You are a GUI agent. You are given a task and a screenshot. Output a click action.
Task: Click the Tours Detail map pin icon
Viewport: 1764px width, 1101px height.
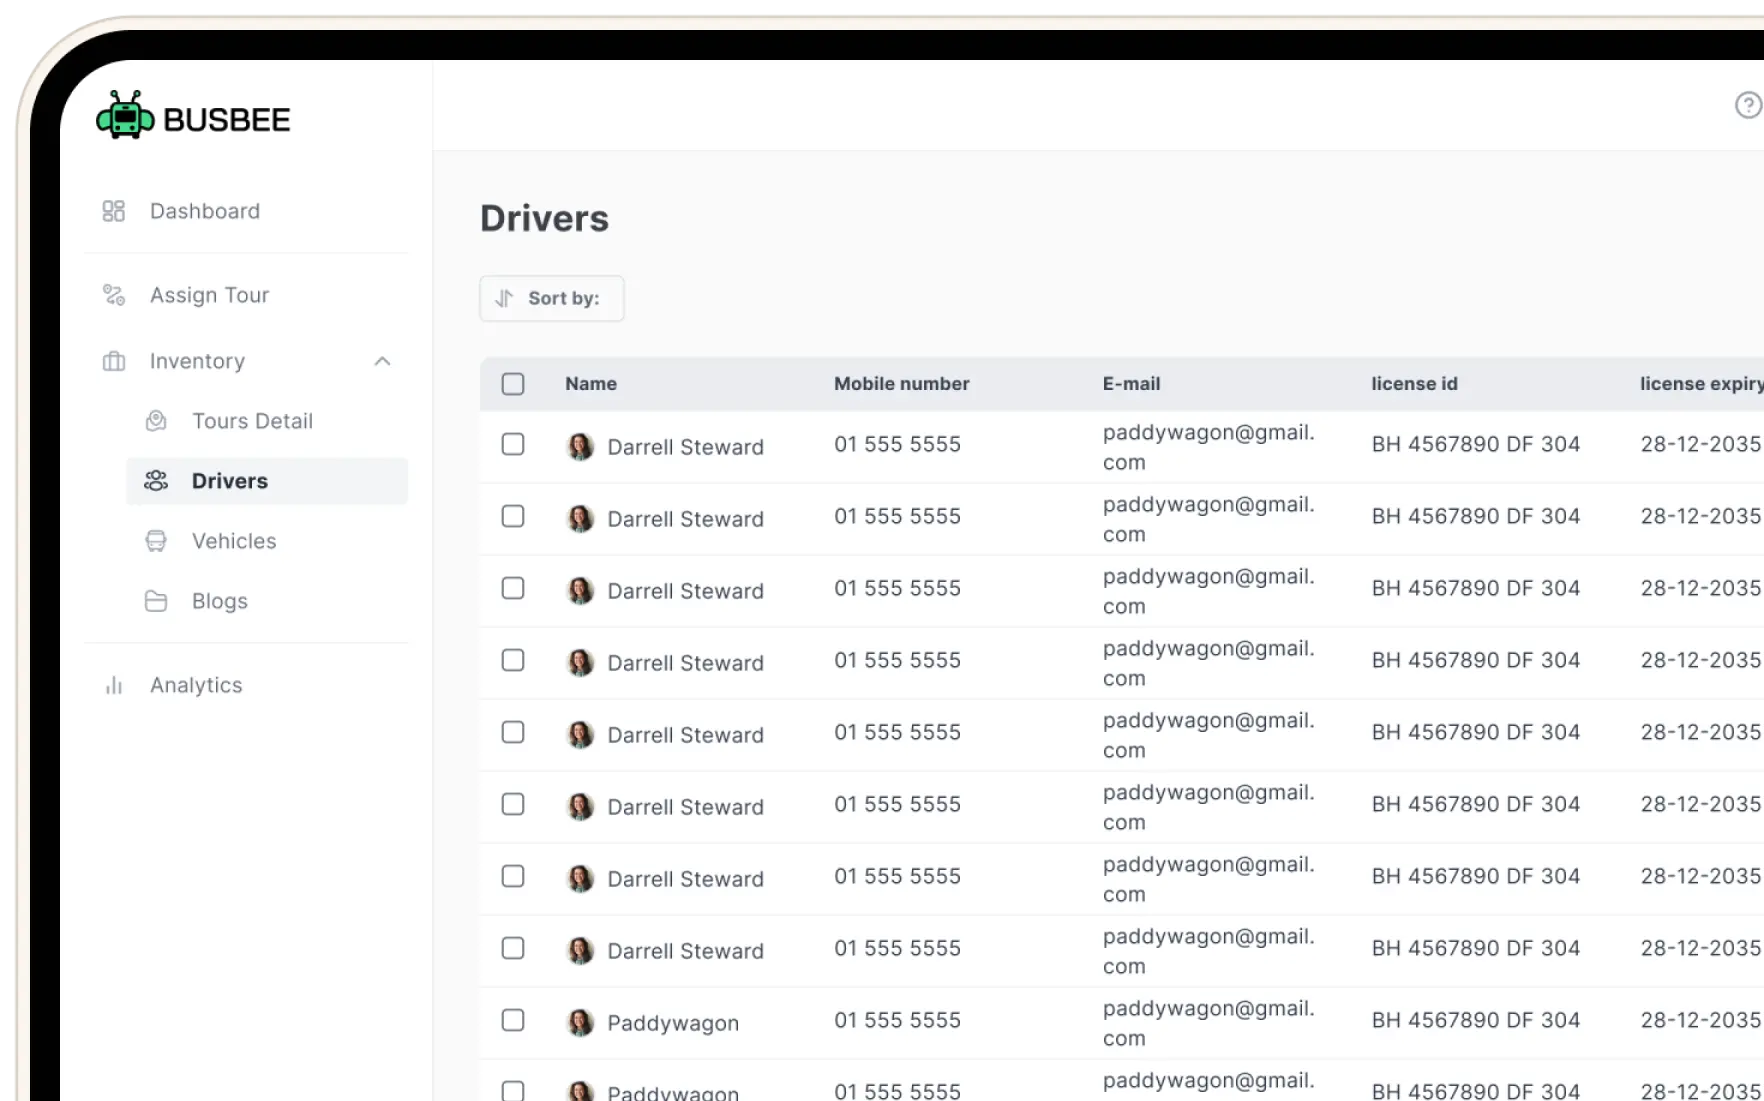(156, 421)
